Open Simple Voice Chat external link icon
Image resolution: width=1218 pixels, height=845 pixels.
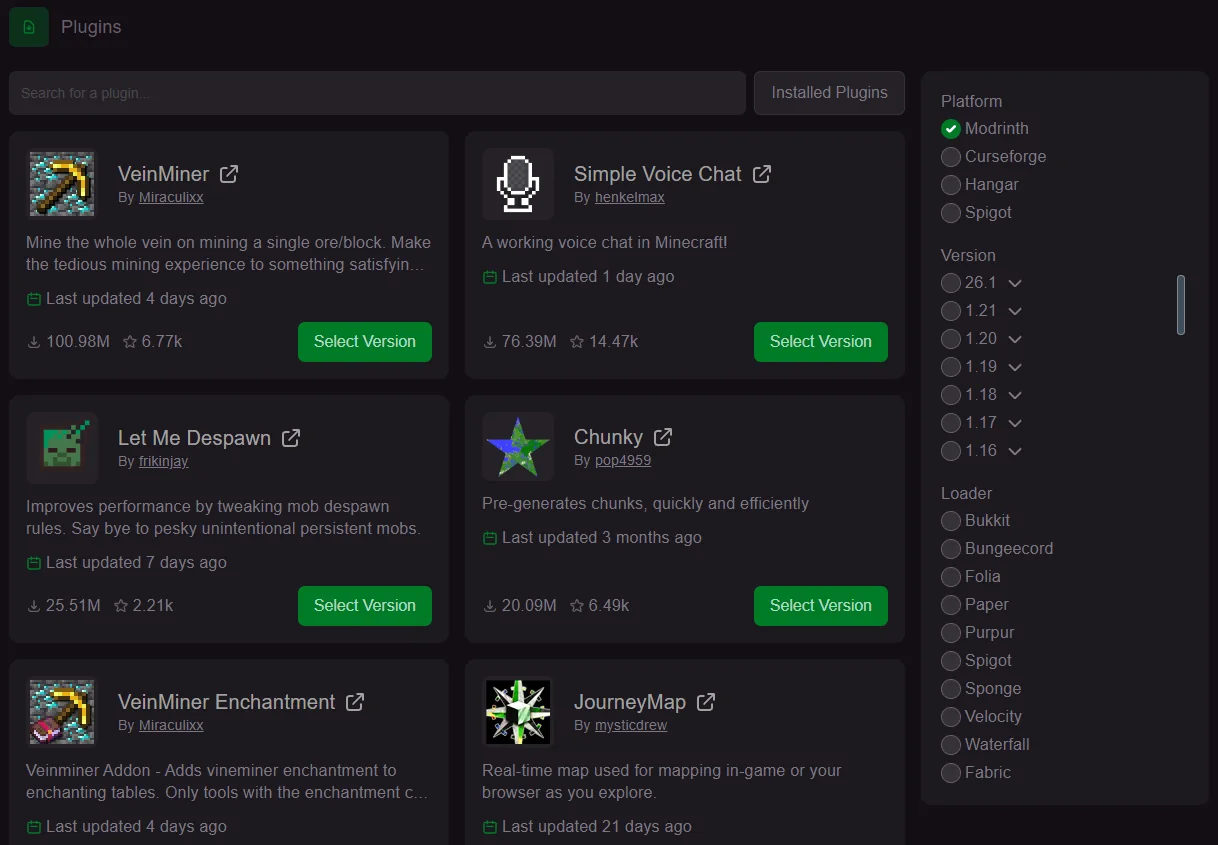762,173
